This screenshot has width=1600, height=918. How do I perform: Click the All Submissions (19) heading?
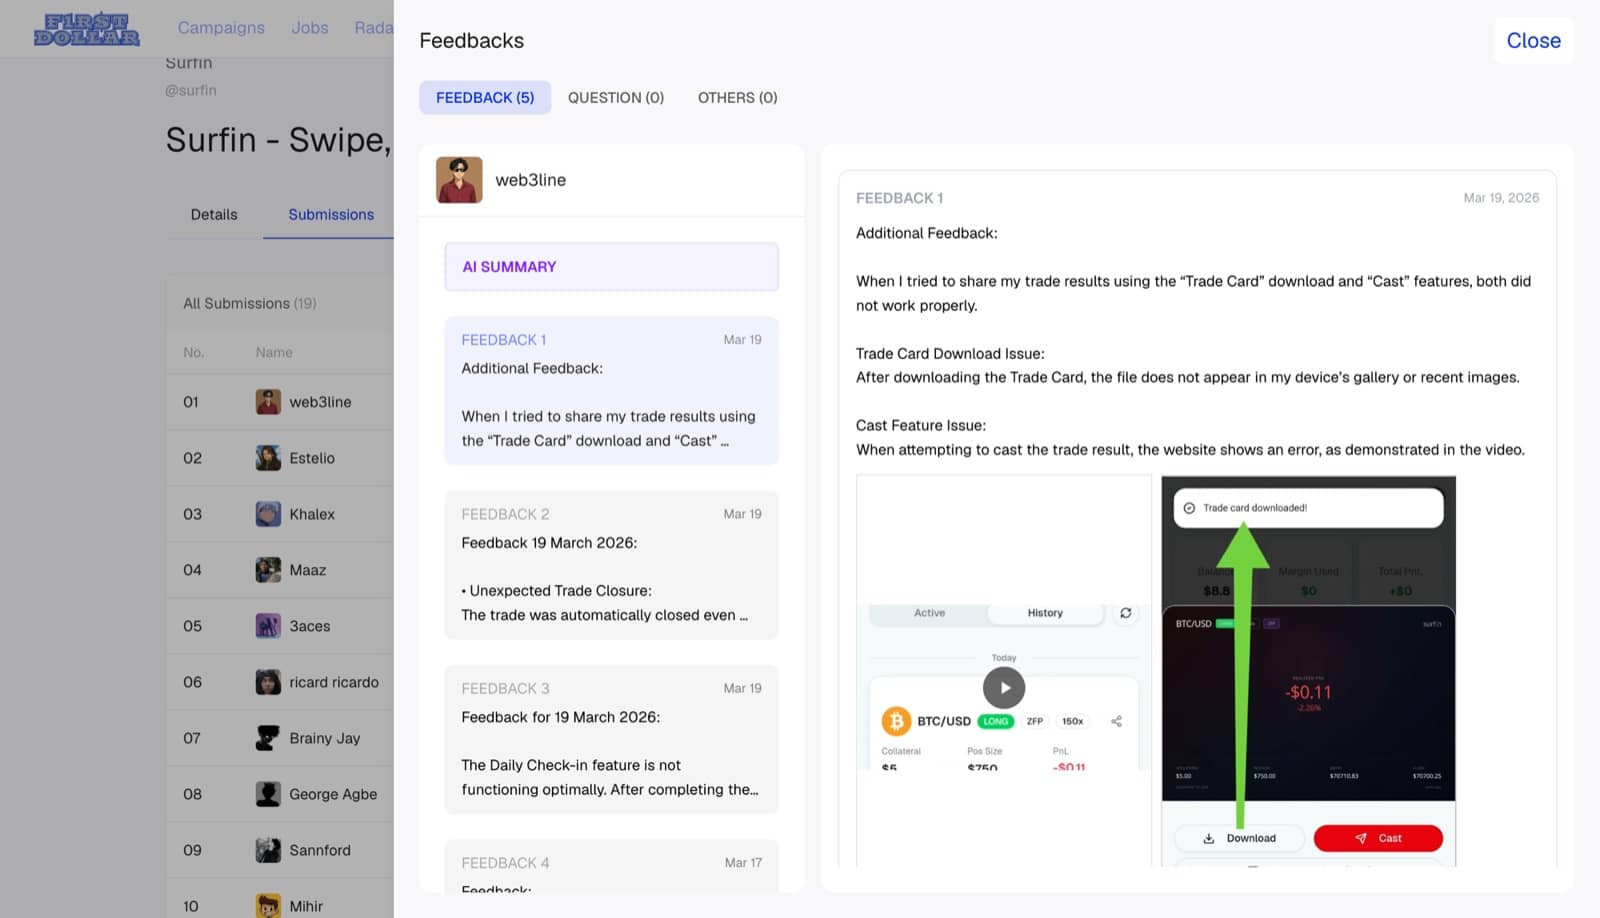point(250,303)
